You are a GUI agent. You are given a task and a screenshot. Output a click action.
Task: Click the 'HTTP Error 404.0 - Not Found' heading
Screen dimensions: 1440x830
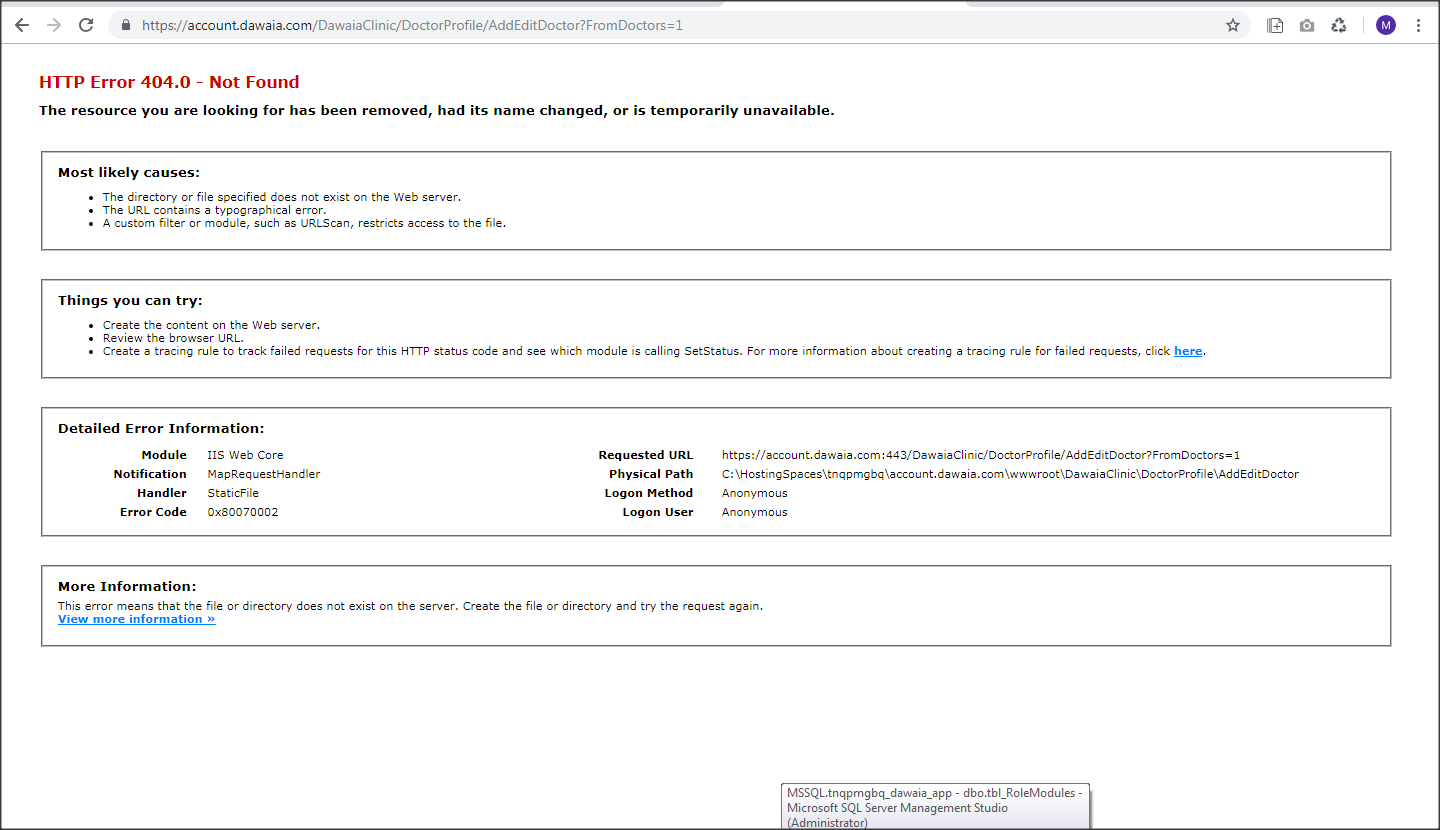pyautogui.click(x=169, y=82)
